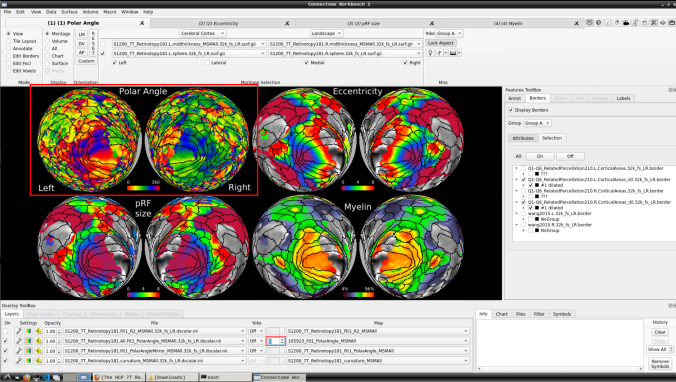Viewport: 676px width, 382px height.
Task: Close the Polar Angle tab with its X
Action: (142, 23)
